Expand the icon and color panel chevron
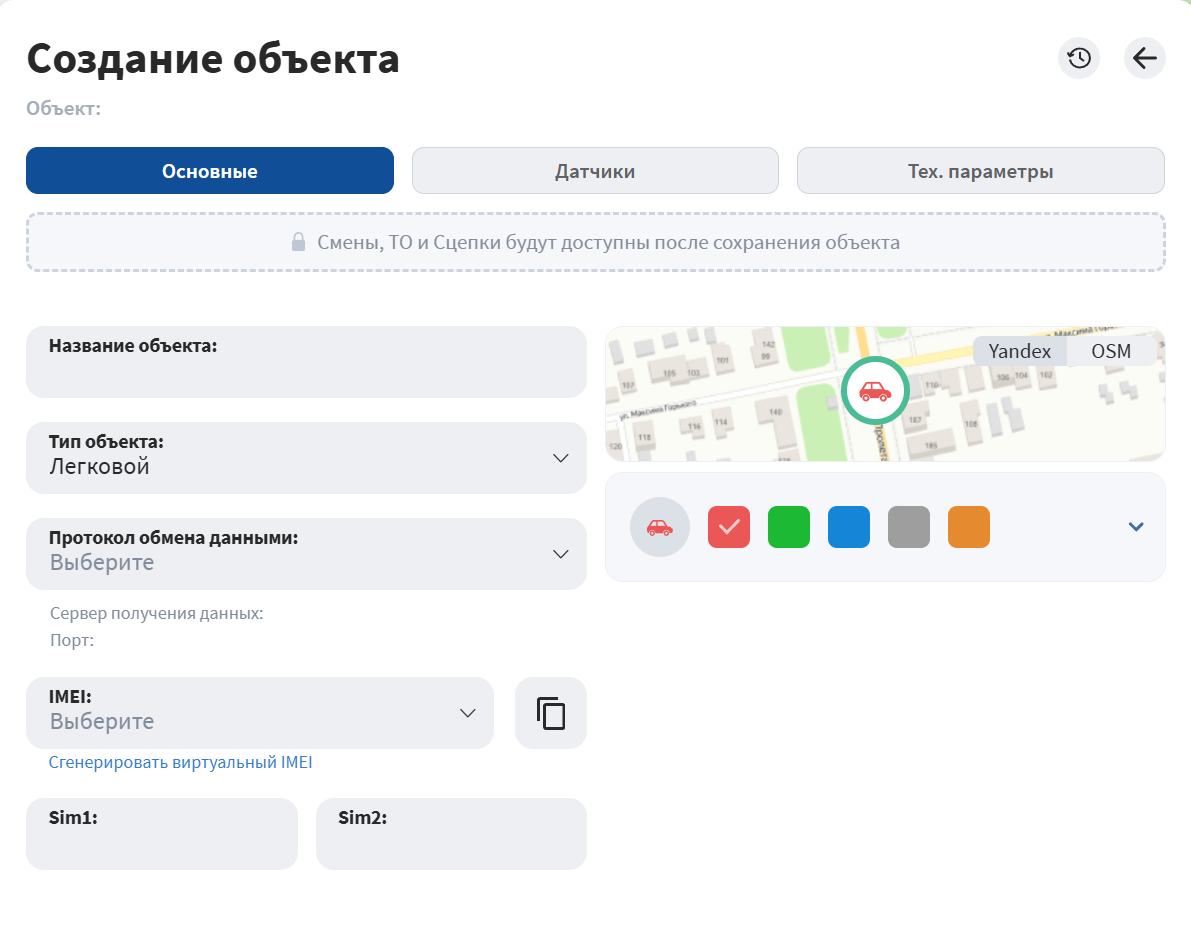The height and width of the screenshot is (932, 1191). click(x=1135, y=527)
